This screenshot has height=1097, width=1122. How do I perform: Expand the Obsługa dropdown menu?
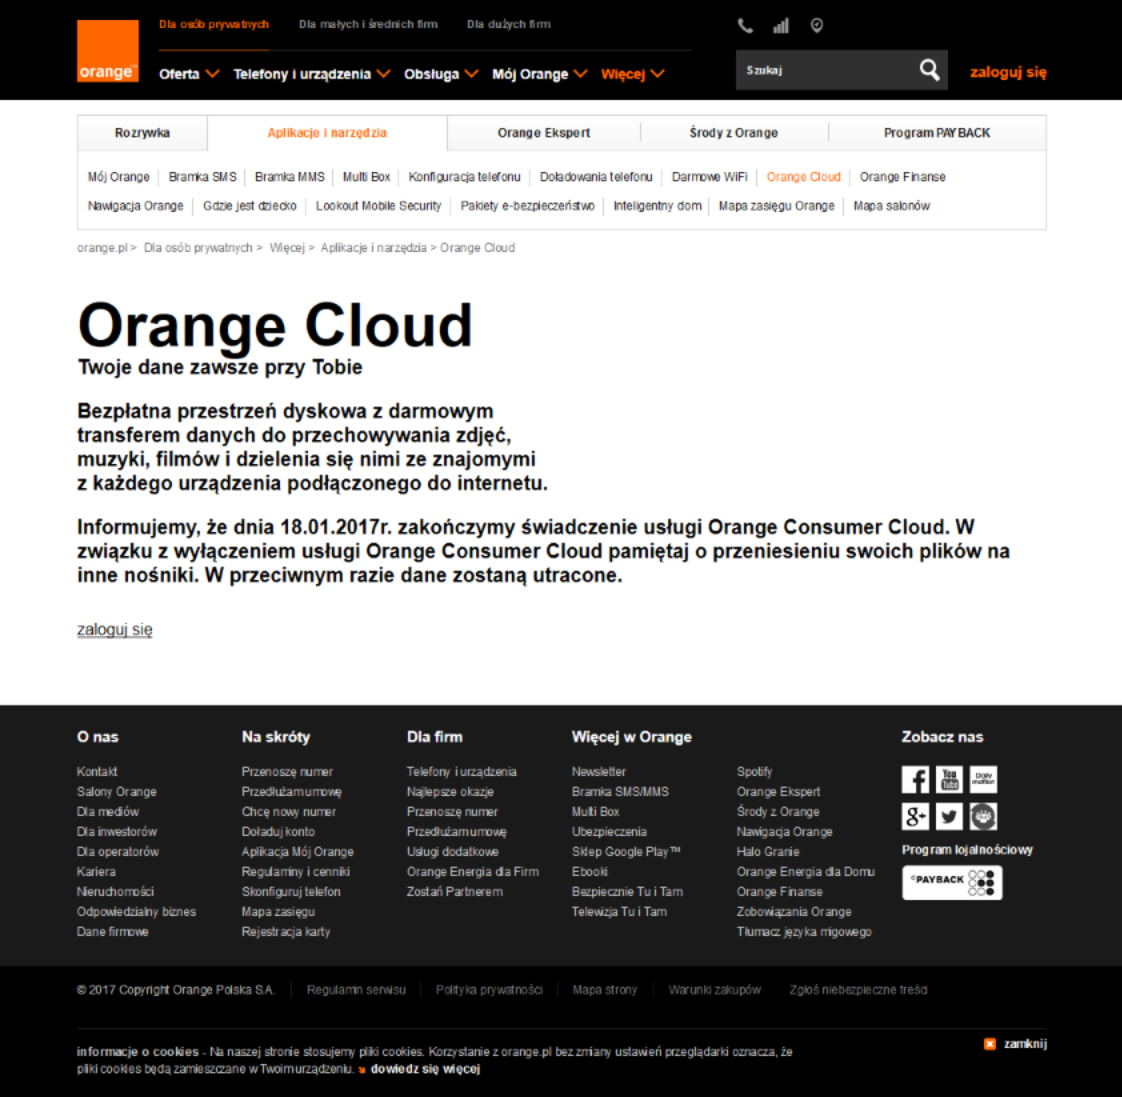tap(441, 74)
